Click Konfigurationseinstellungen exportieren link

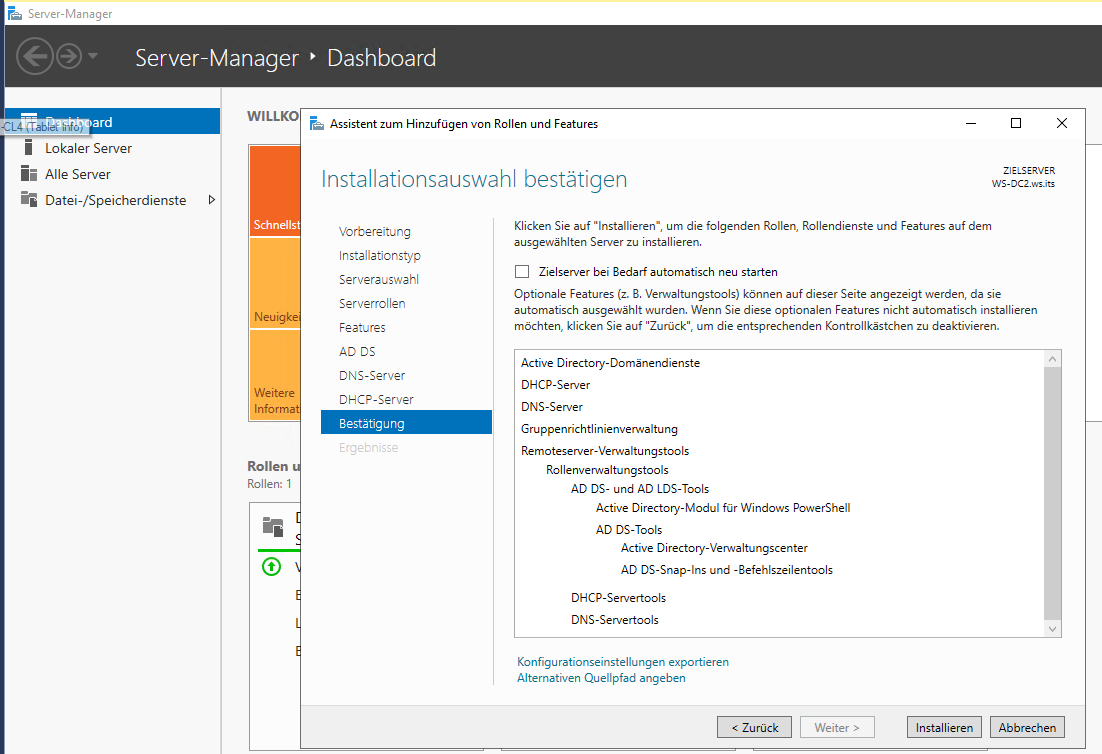[623, 661]
